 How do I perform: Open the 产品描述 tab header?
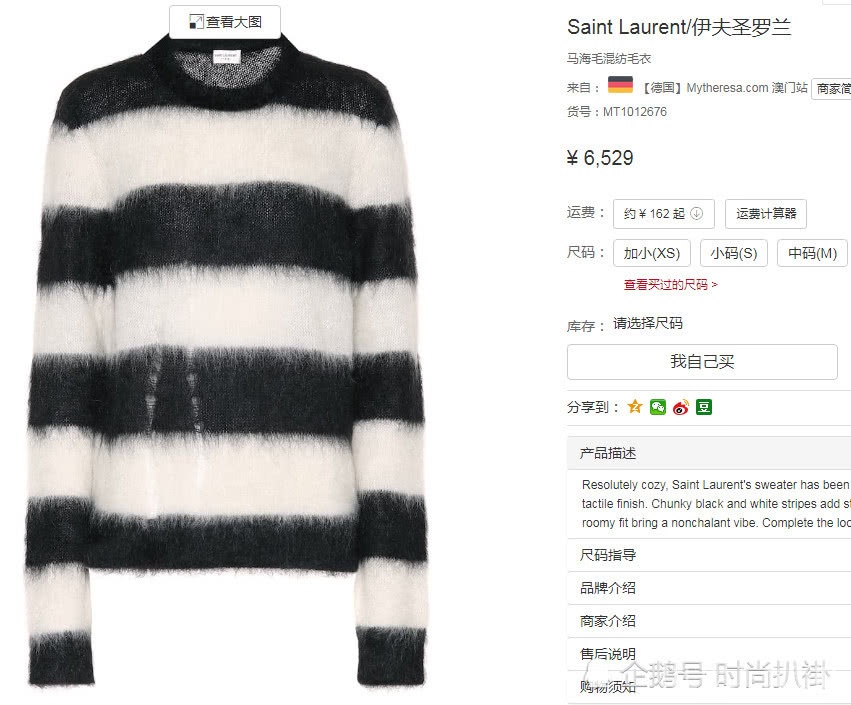coord(709,453)
